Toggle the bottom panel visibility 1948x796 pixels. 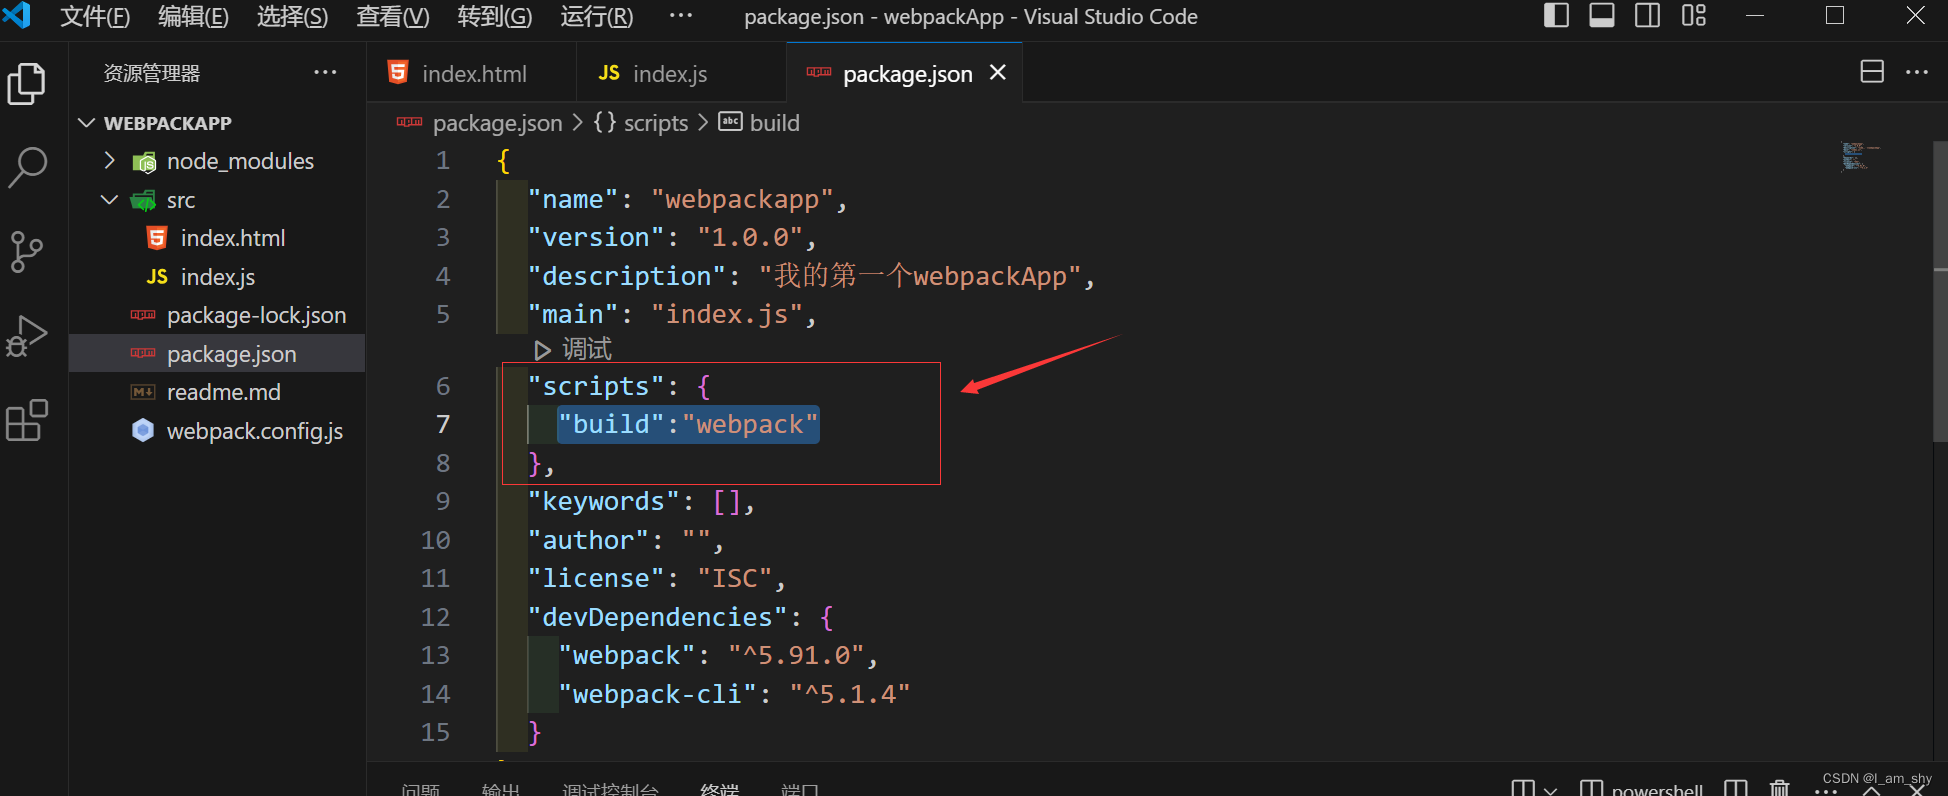[x=1602, y=16]
